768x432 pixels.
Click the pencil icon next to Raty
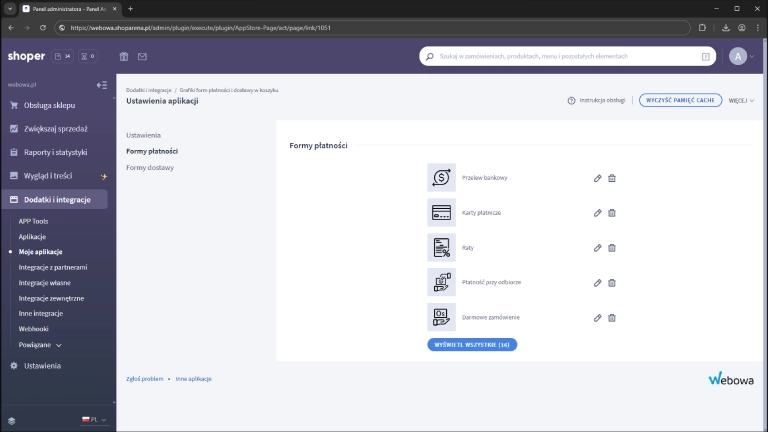click(598, 248)
